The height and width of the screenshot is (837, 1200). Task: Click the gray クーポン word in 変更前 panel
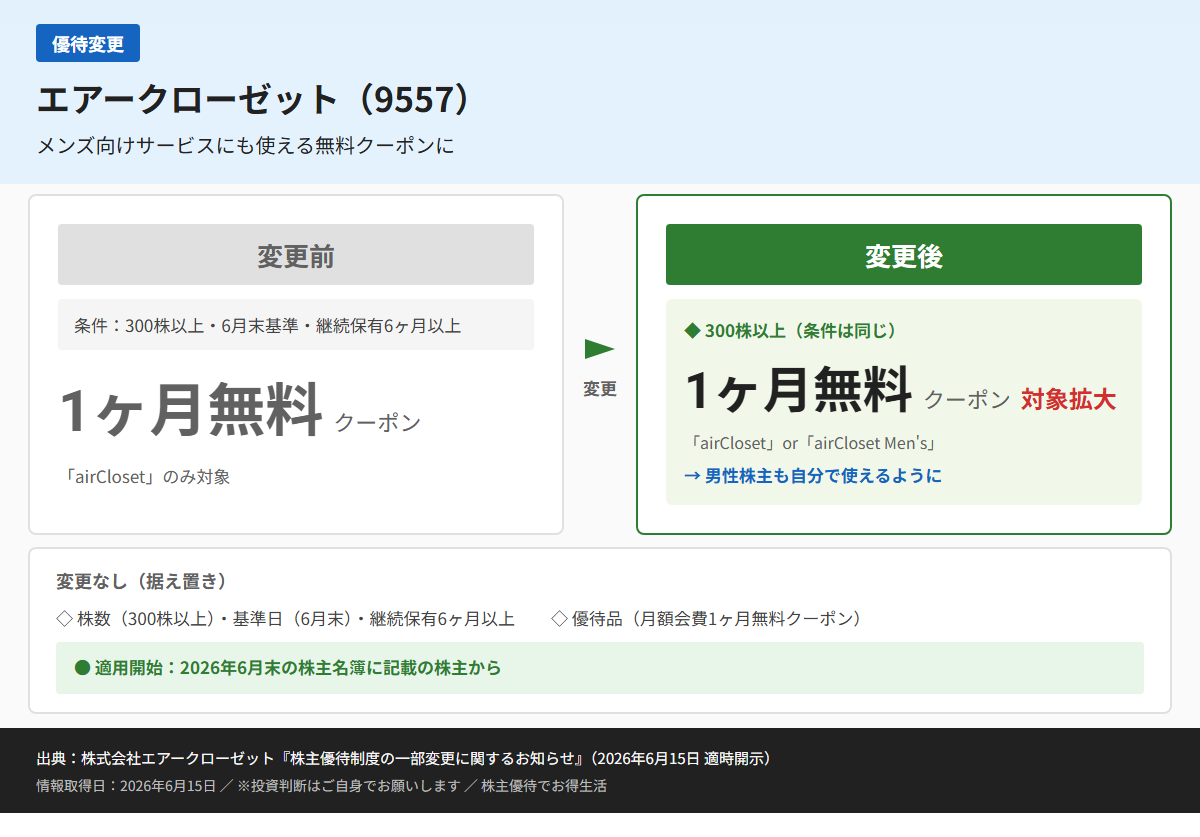tap(378, 422)
